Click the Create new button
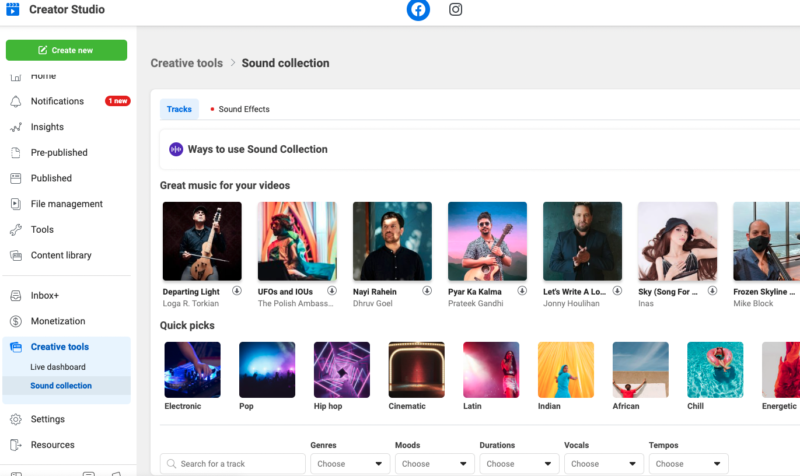Viewport: 800px width, 476px height. coord(66,50)
